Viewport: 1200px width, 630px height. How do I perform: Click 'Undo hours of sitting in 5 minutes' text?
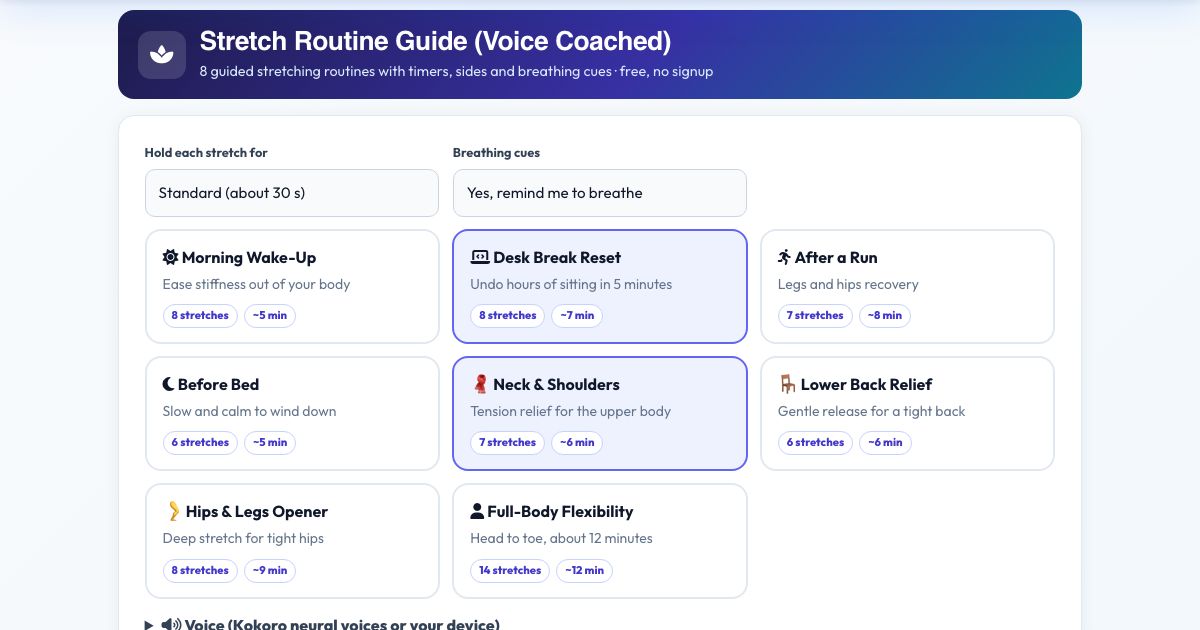[x=571, y=284]
